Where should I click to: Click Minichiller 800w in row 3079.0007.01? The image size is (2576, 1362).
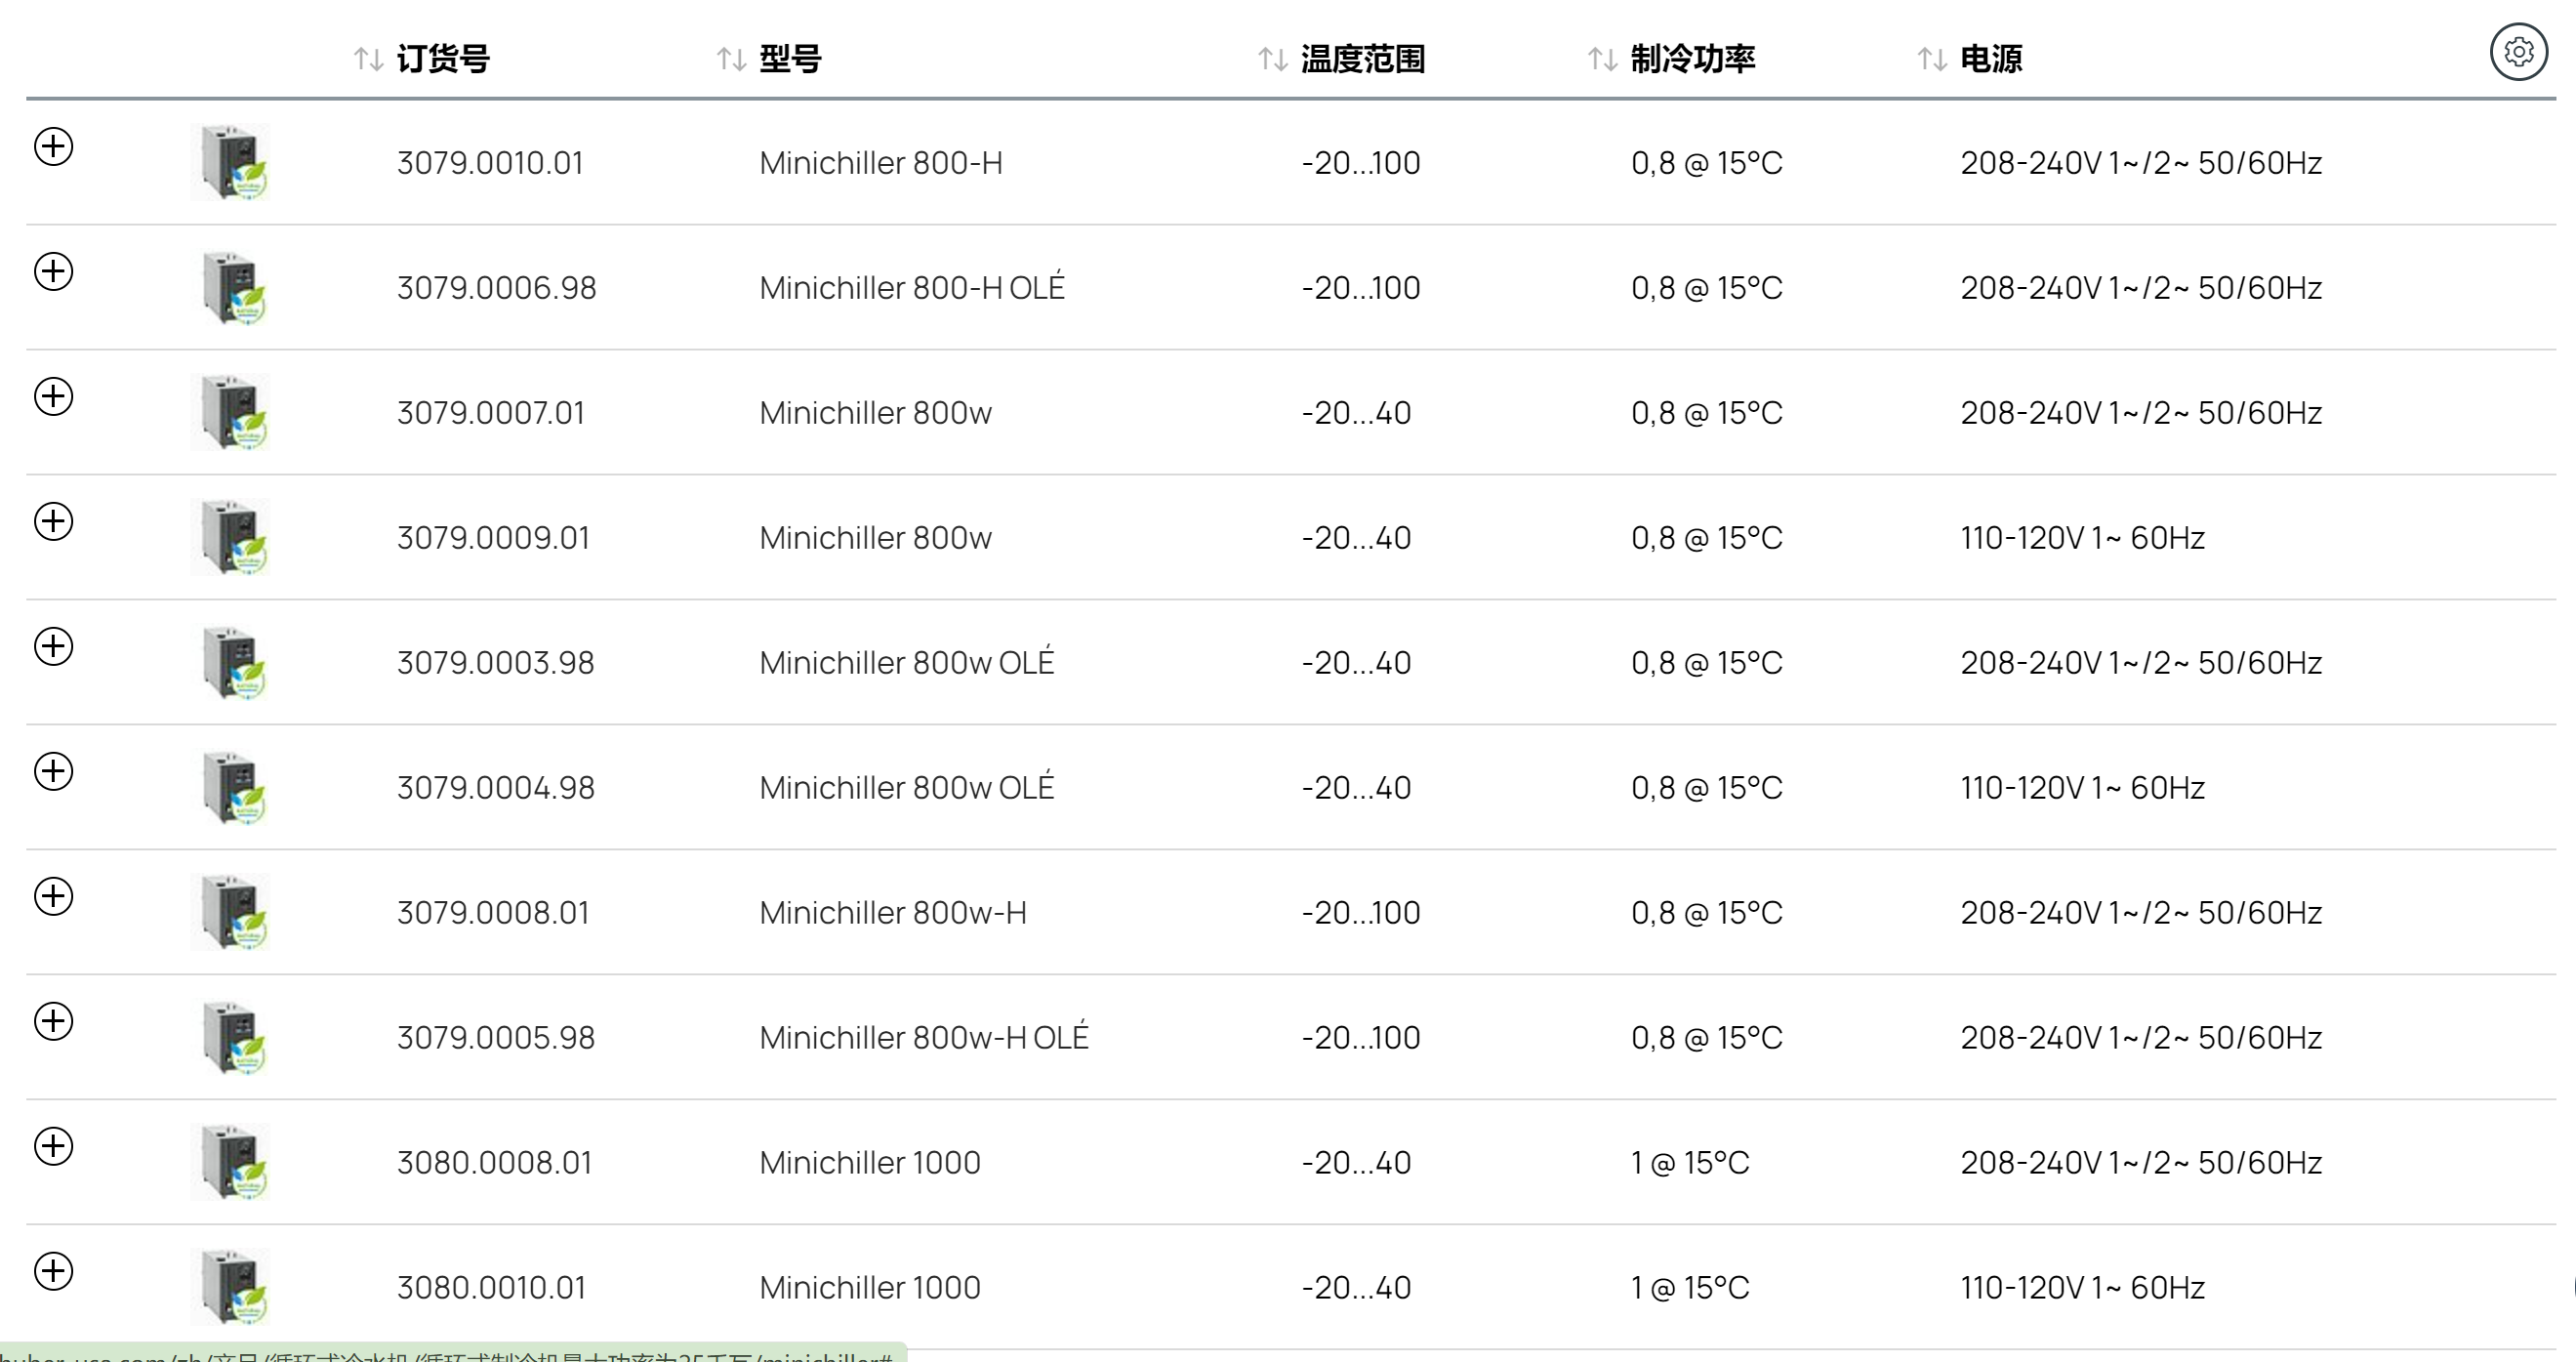click(875, 413)
